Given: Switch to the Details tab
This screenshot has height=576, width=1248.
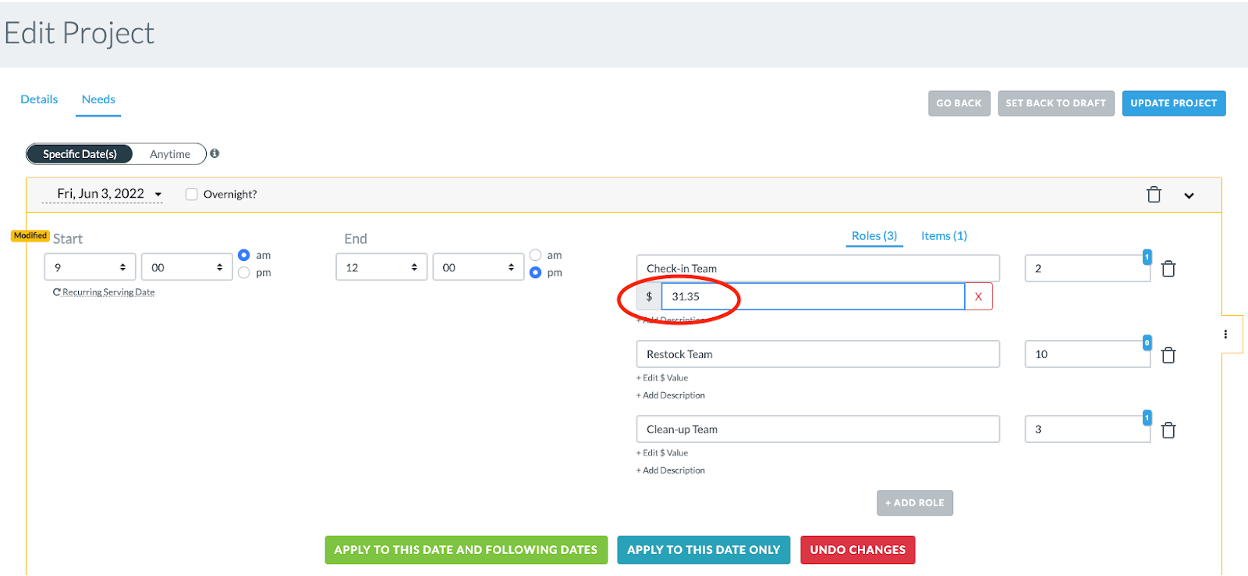Looking at the screenshot, I should click(39, 99).
